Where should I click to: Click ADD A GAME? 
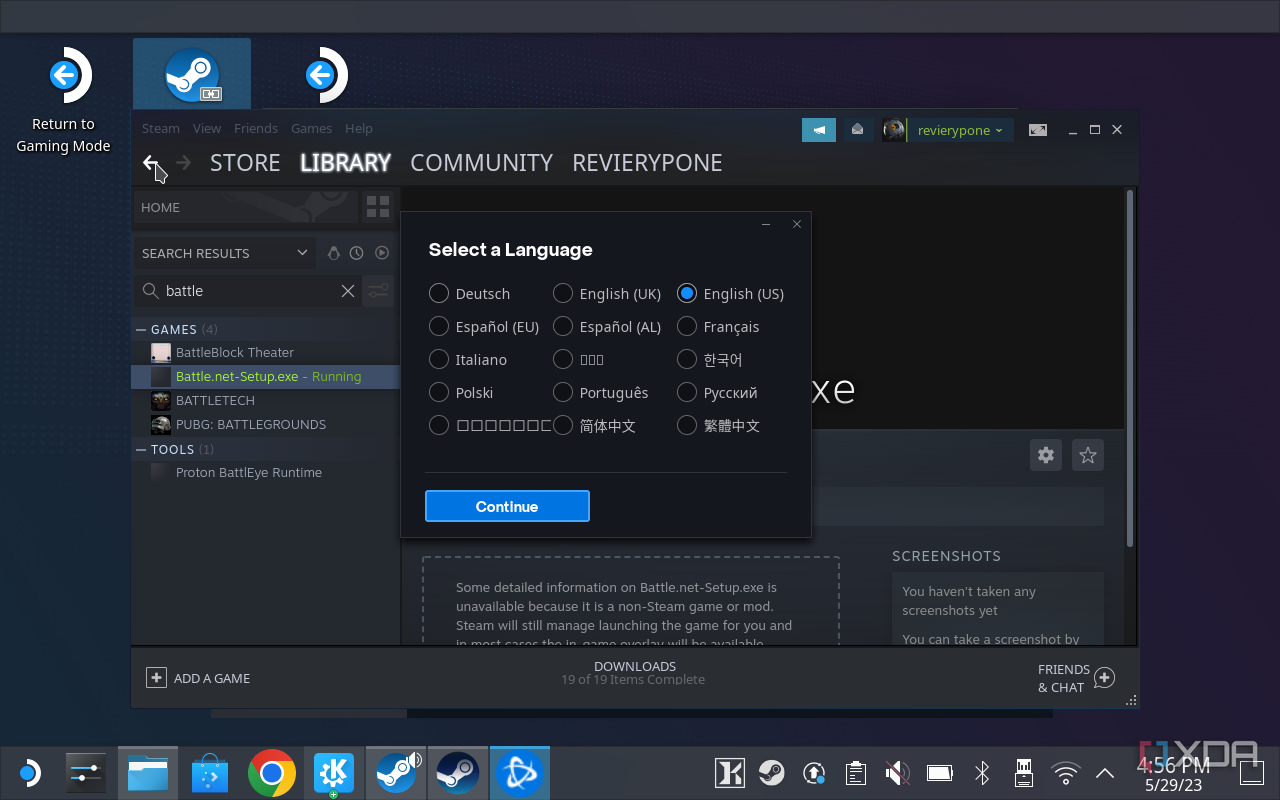pyautogui.click(x=198, y=678)
